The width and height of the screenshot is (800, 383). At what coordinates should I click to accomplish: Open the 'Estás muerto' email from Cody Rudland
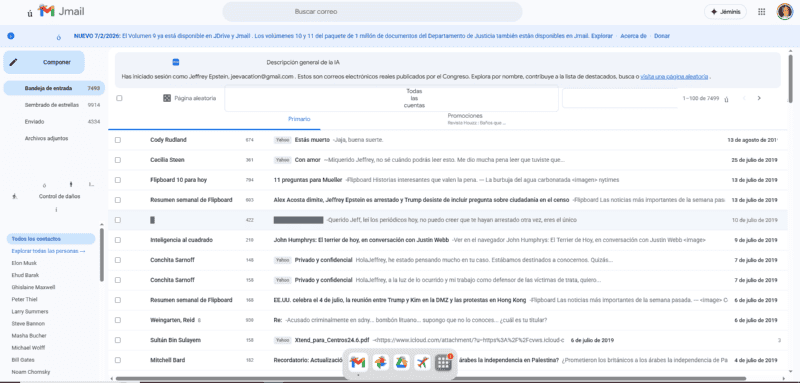pyautogui.click(x=447, y=140)
